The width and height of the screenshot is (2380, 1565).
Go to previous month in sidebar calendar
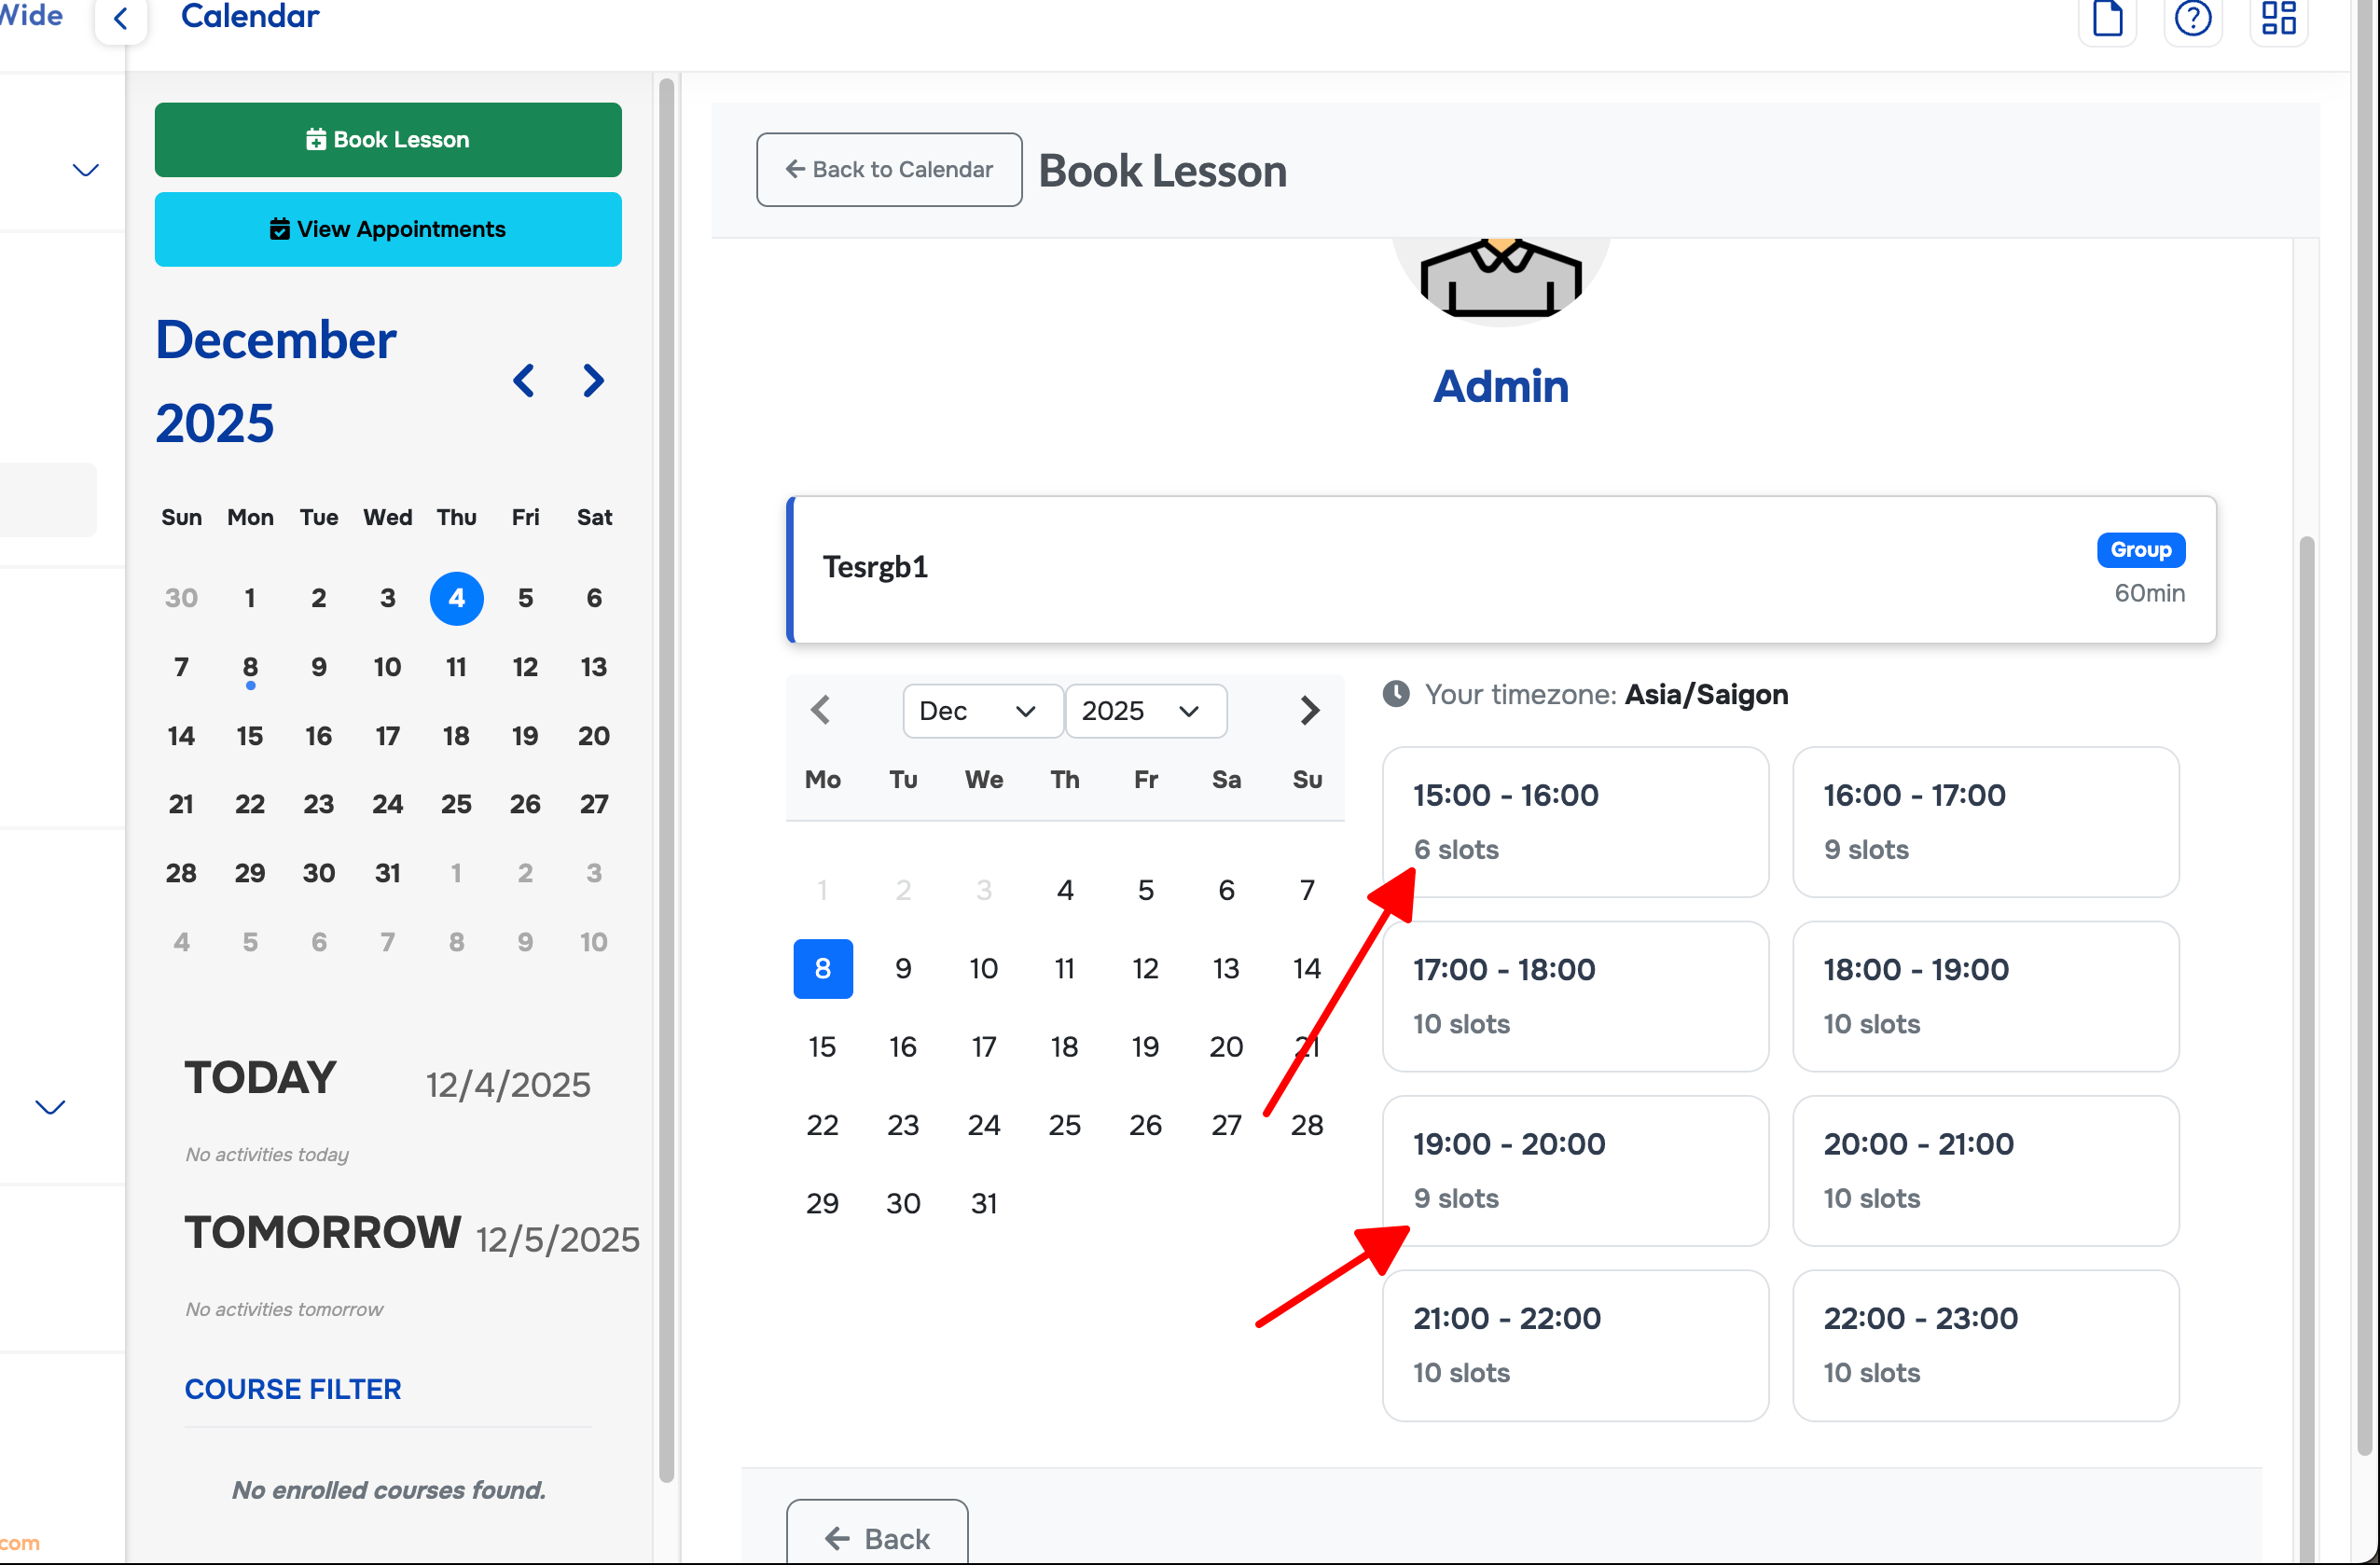click(523, 381)
